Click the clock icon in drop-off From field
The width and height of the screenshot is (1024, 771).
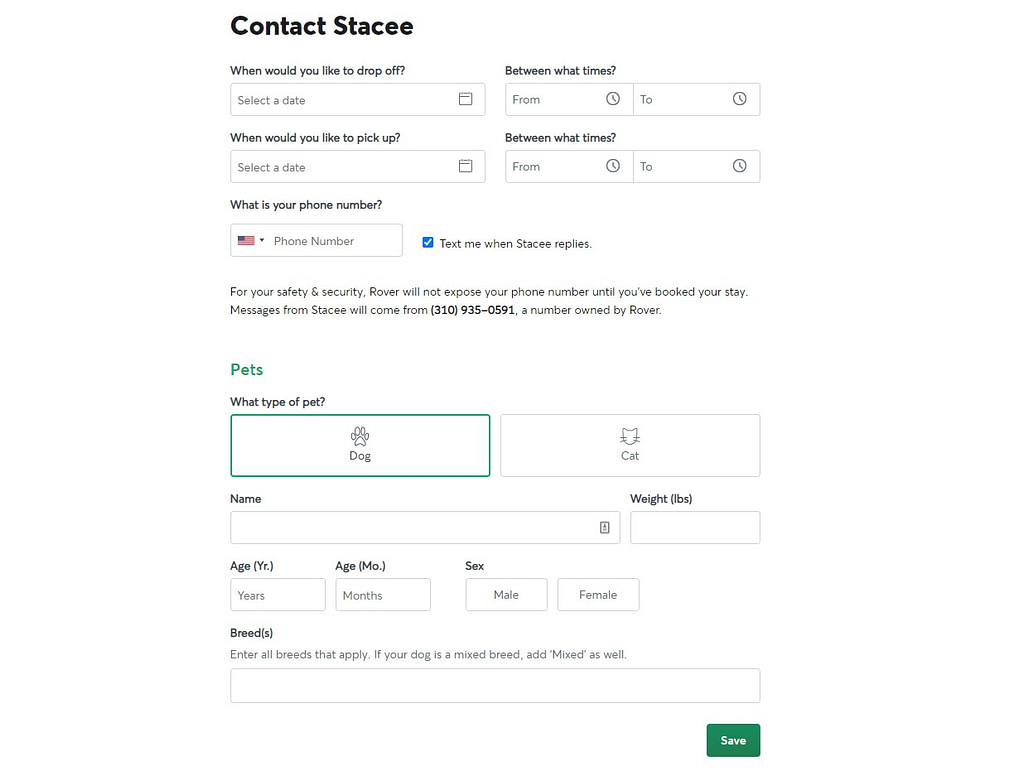613,99
